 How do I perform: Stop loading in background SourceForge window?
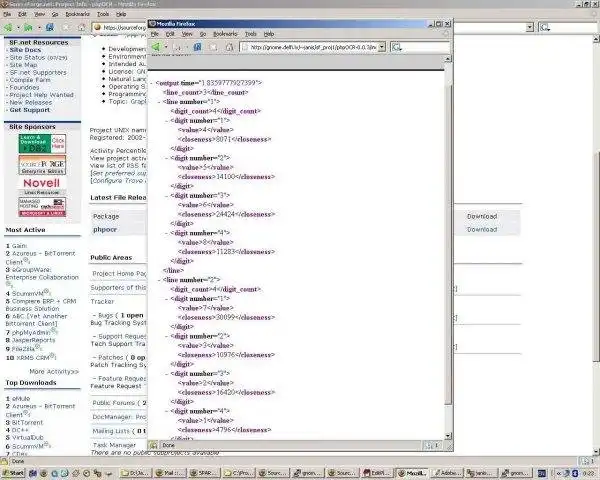coord(66,28)
